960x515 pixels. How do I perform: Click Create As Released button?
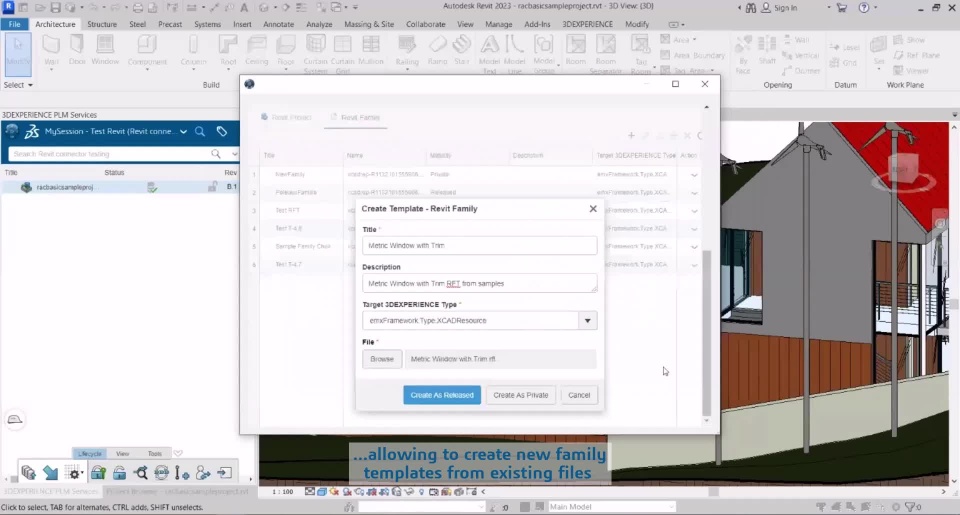(x=442, y=395)
